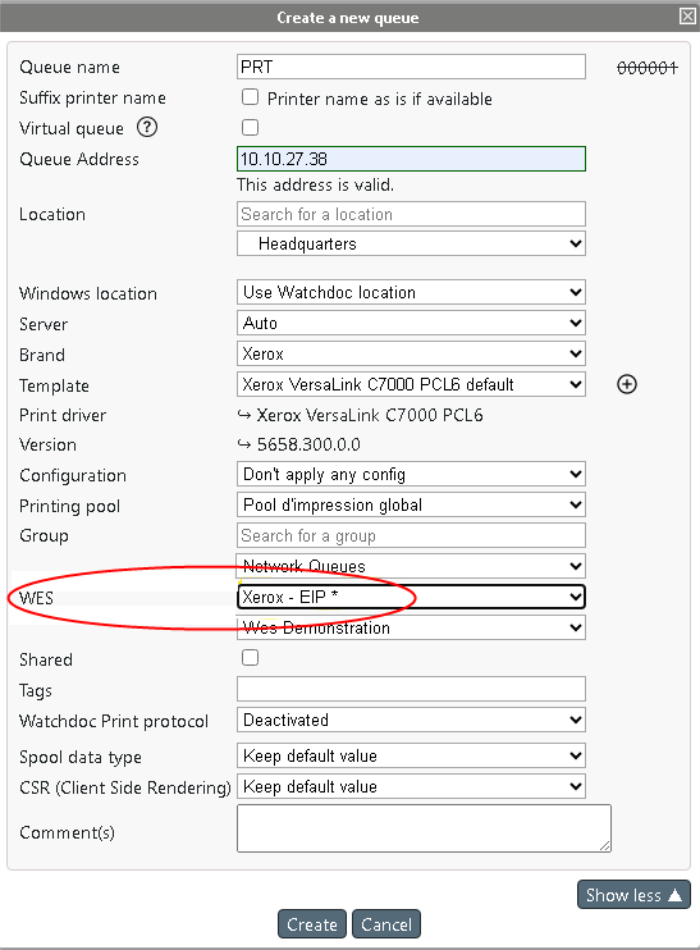This screenshot has width=700, height=950.
Task: Open the WES Xerox - EIP dropdown
Action: 411,597
